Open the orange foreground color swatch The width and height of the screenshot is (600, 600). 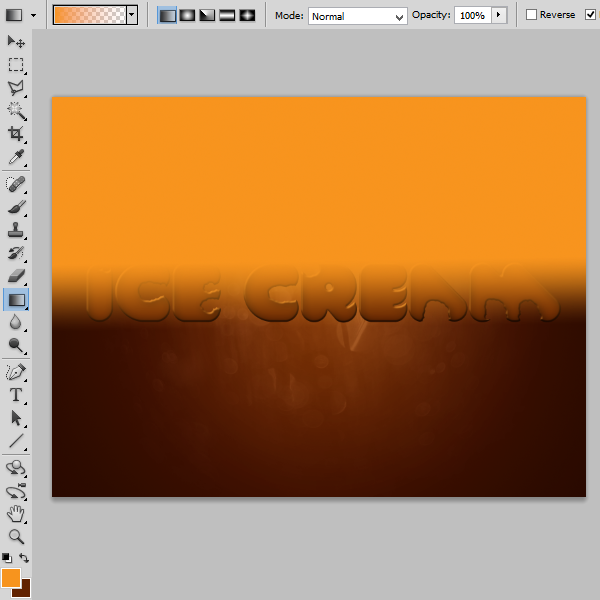coord(10,578)
